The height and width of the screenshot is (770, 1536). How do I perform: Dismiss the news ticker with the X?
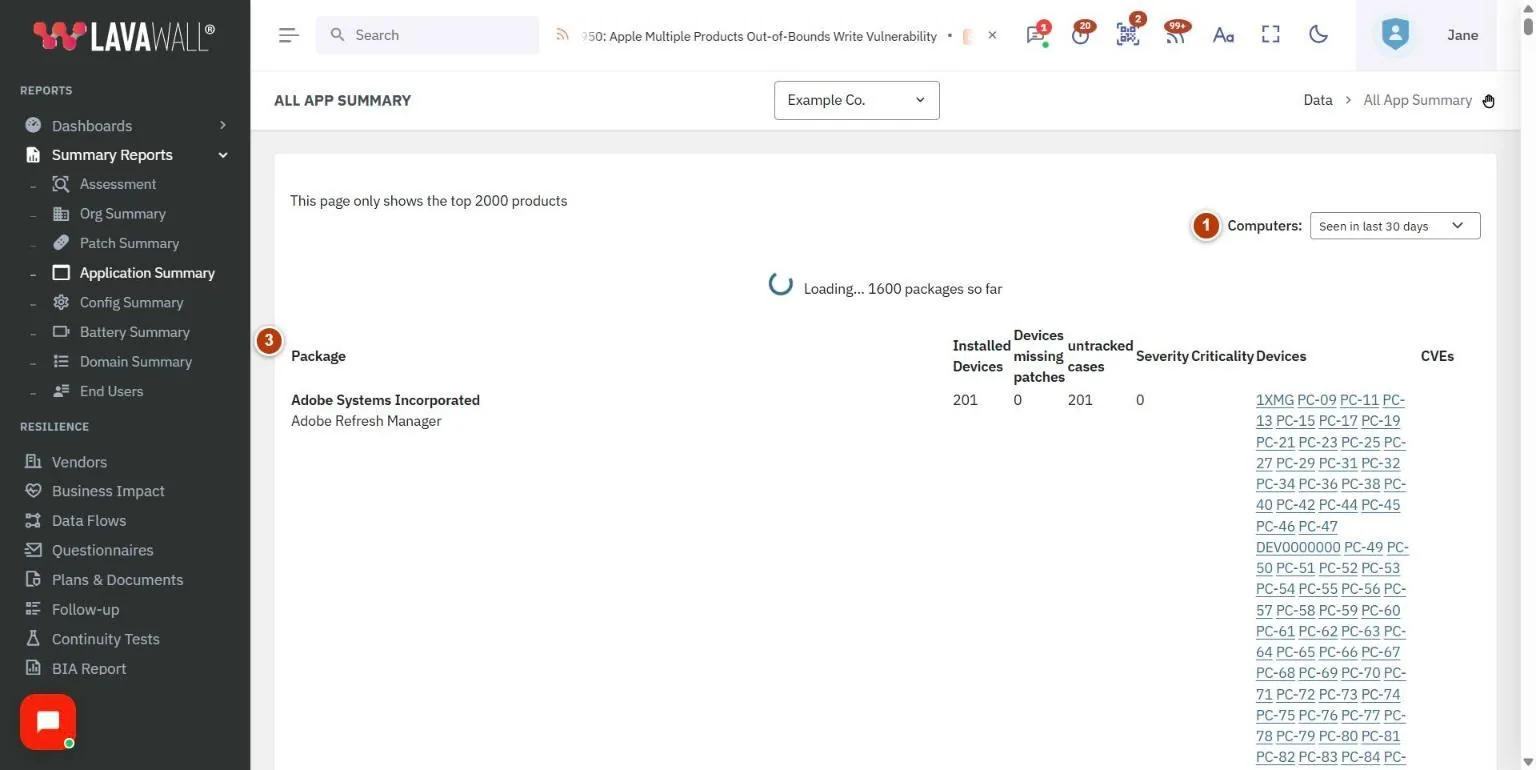[992, 35]
